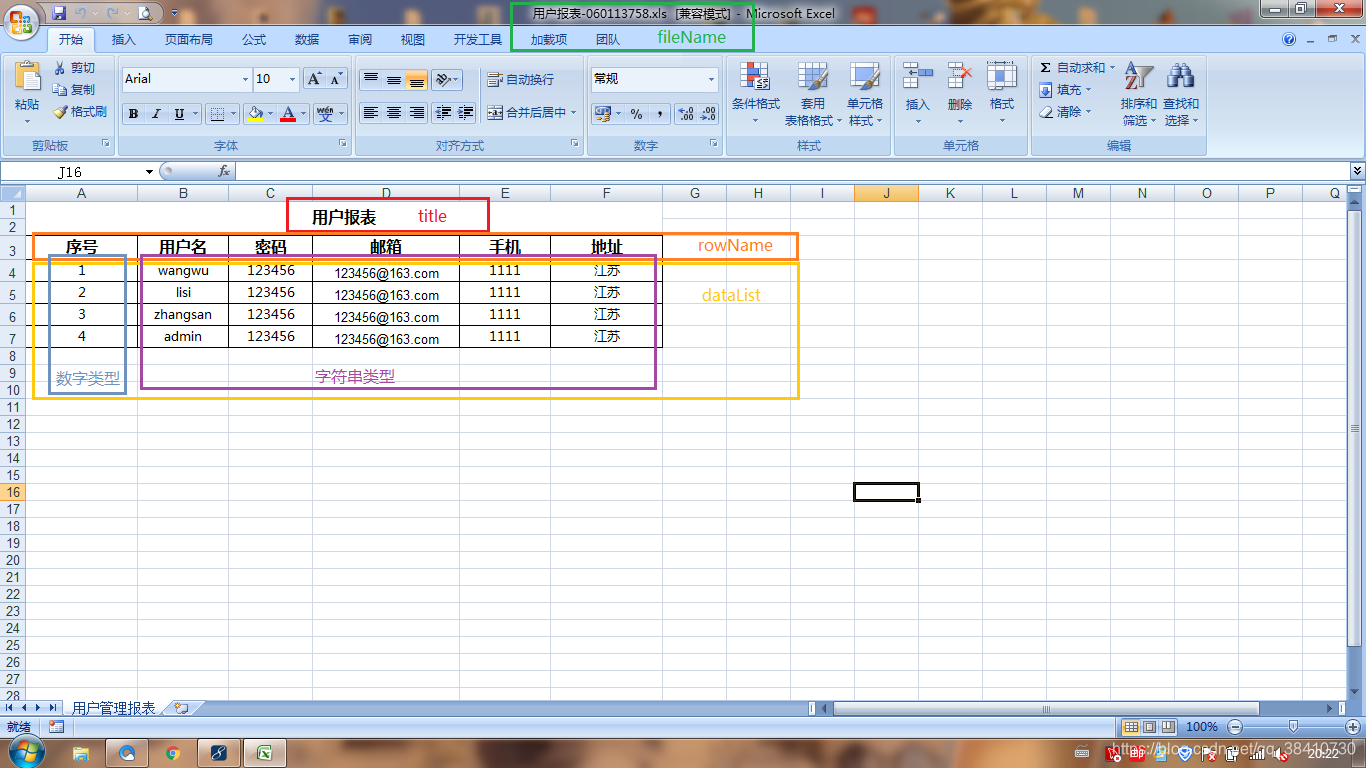Expand the font size dropdown
Screen dimensions: 1366x768
pyautogui.click(x=292, y=79)
